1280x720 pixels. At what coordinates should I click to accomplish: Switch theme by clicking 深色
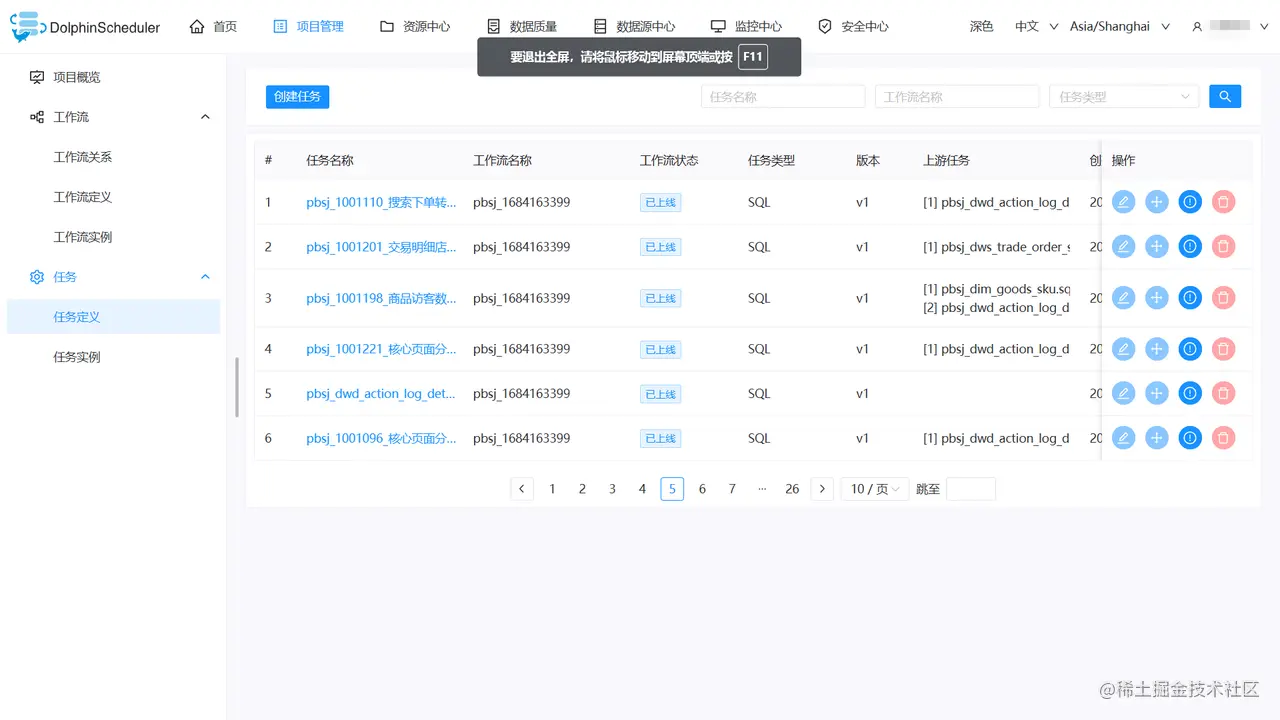pos(981,26)
